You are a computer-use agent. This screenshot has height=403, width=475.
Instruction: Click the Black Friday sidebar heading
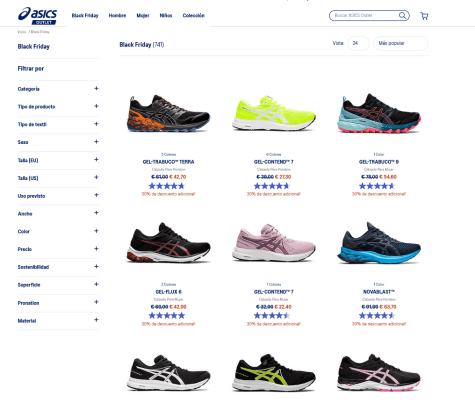[34, 47]
